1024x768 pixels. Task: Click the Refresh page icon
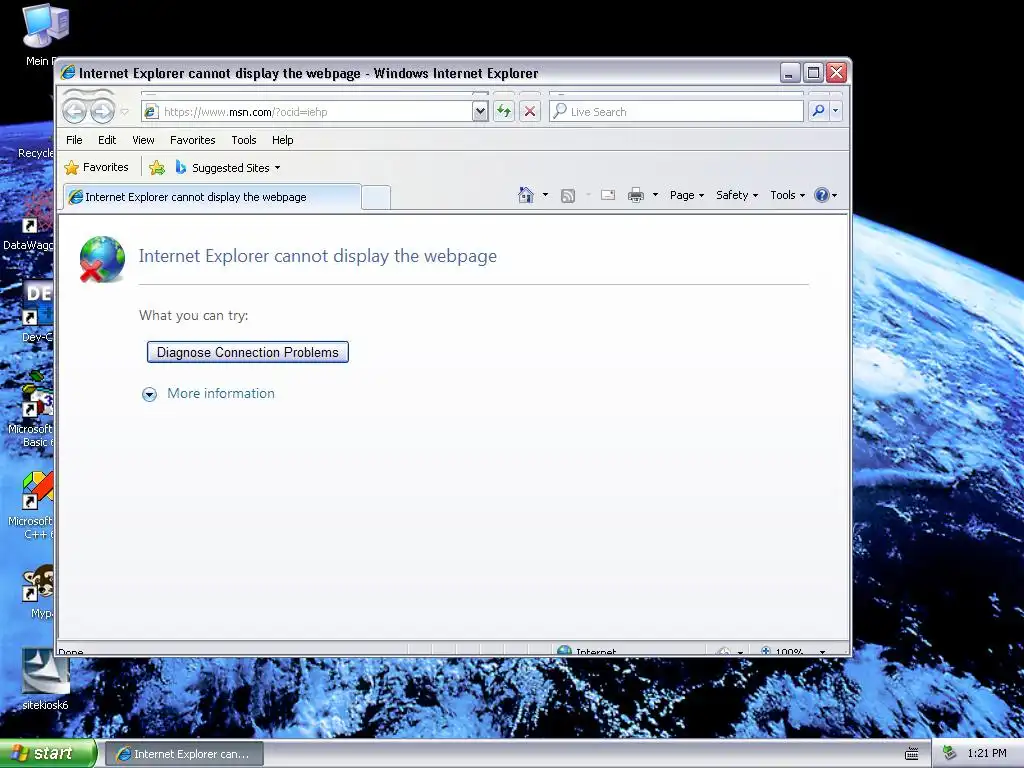click(x=504, y=112)
